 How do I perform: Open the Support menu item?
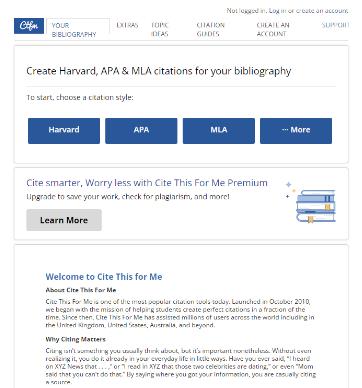[x=335, y=25]
